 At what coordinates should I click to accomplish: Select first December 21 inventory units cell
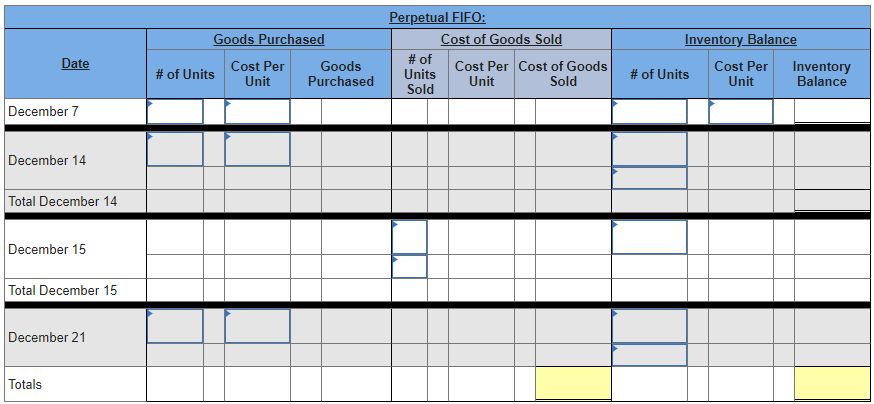pyautogui.click(x=649, y=326)
